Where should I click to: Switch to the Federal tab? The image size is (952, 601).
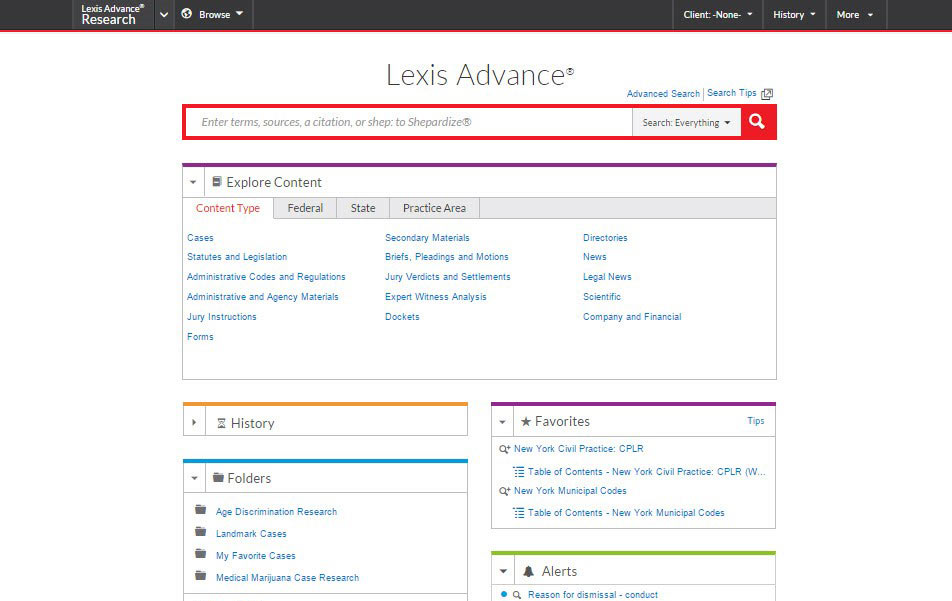(305, 208)
